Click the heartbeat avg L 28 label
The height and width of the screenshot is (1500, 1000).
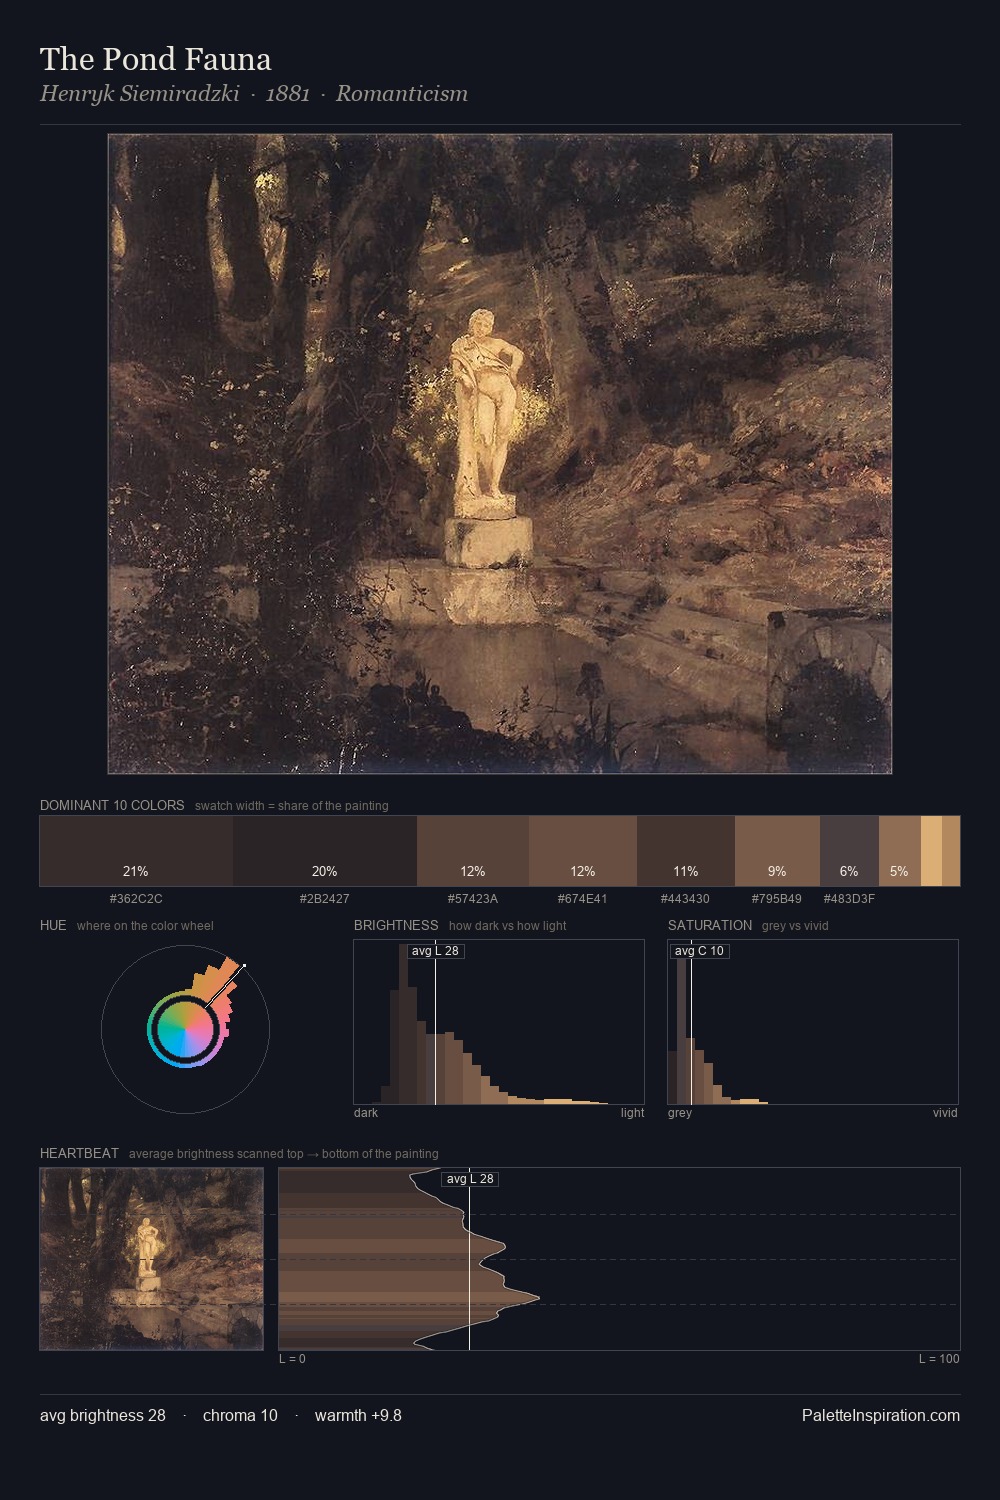coord(470,1179)
